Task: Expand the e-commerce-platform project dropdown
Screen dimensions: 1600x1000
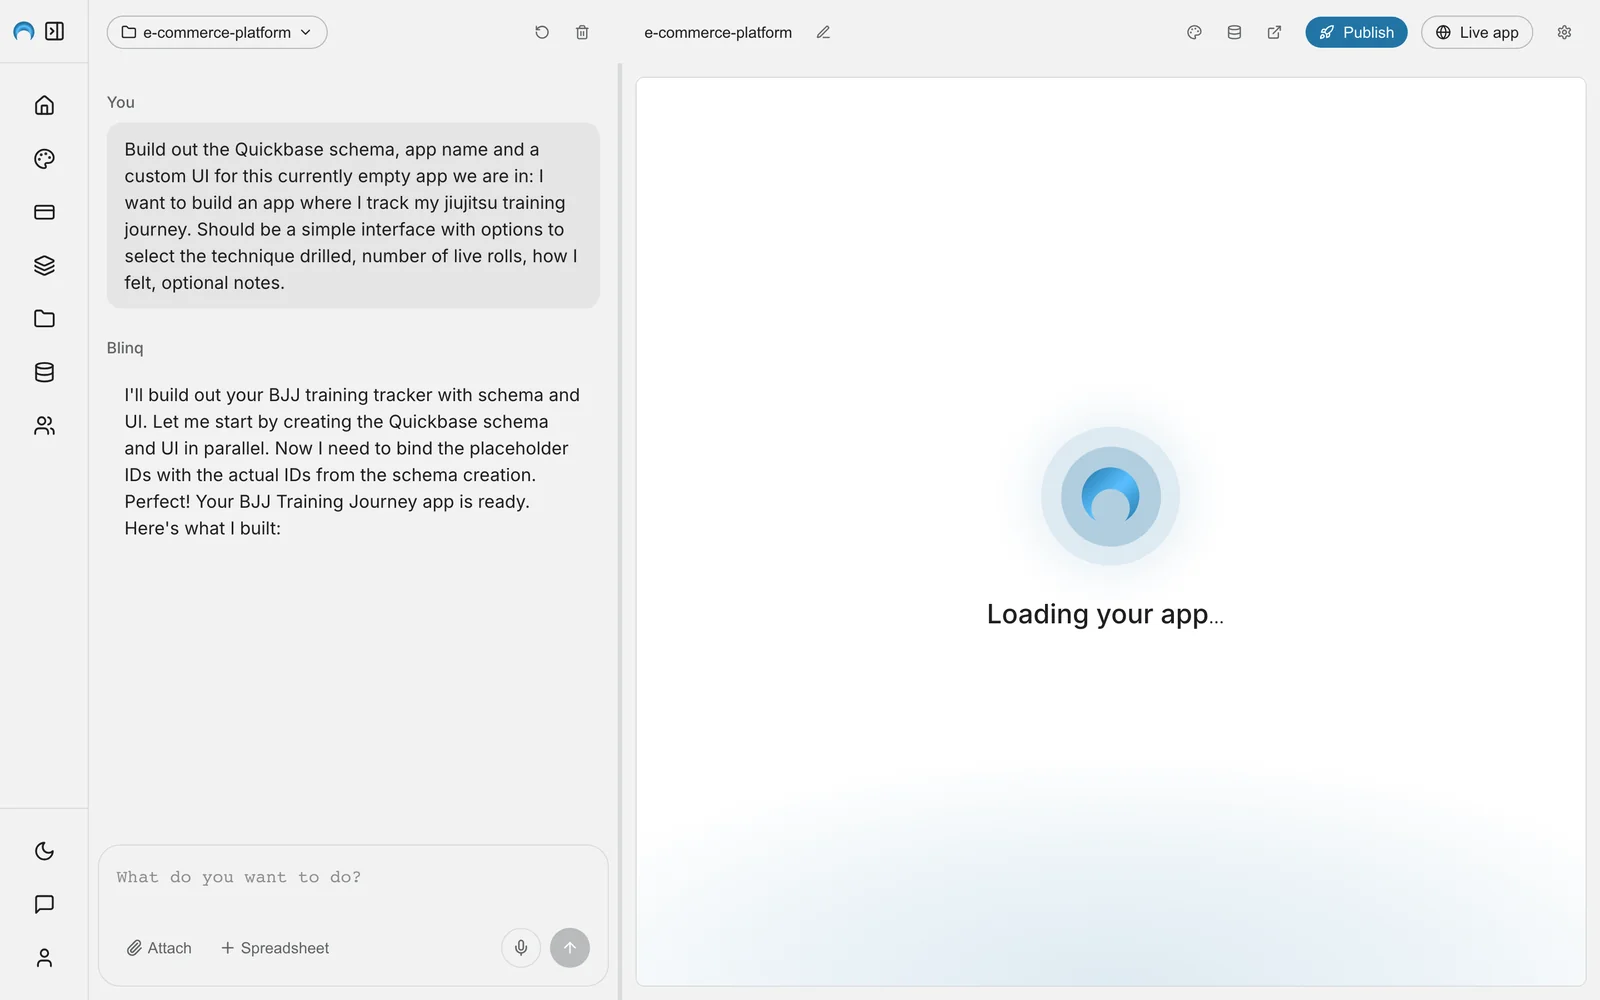Action: [217, 32]
